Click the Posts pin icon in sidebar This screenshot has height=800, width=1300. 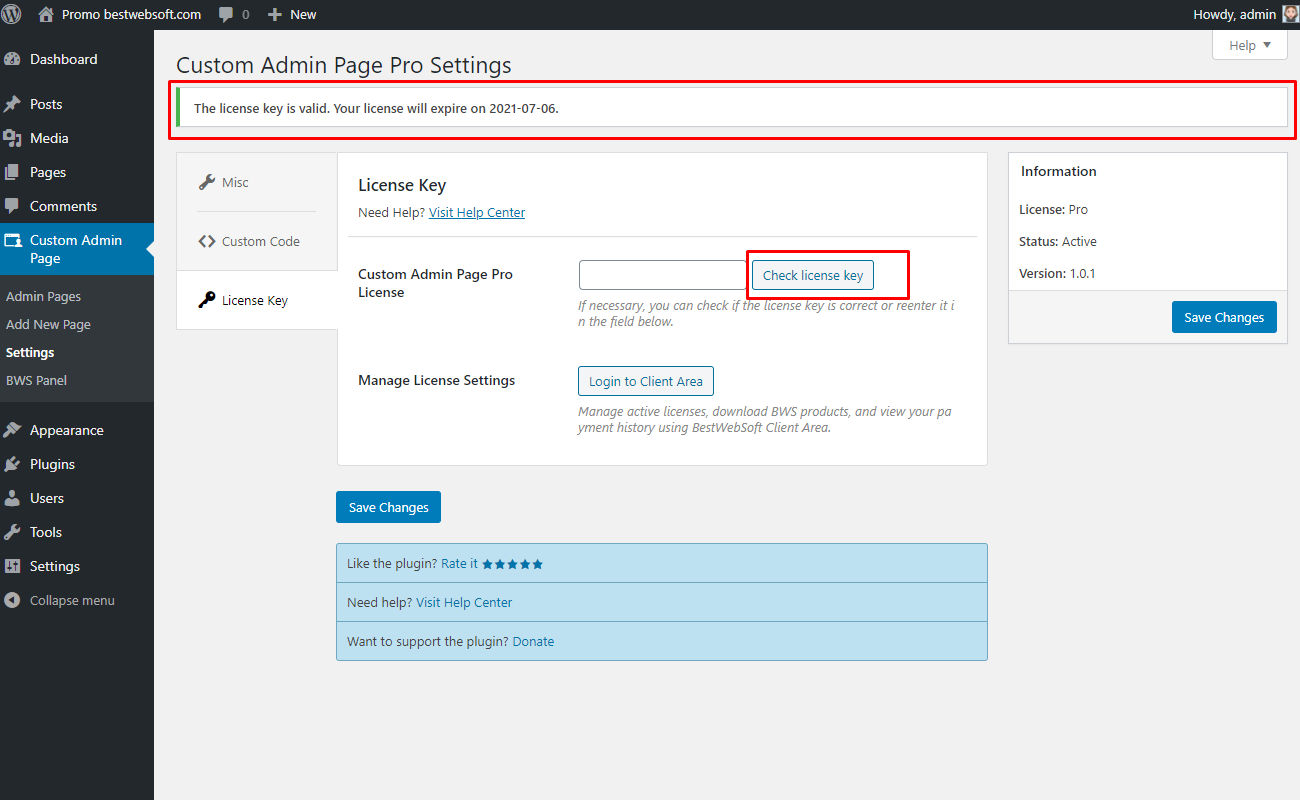point(12,104)
